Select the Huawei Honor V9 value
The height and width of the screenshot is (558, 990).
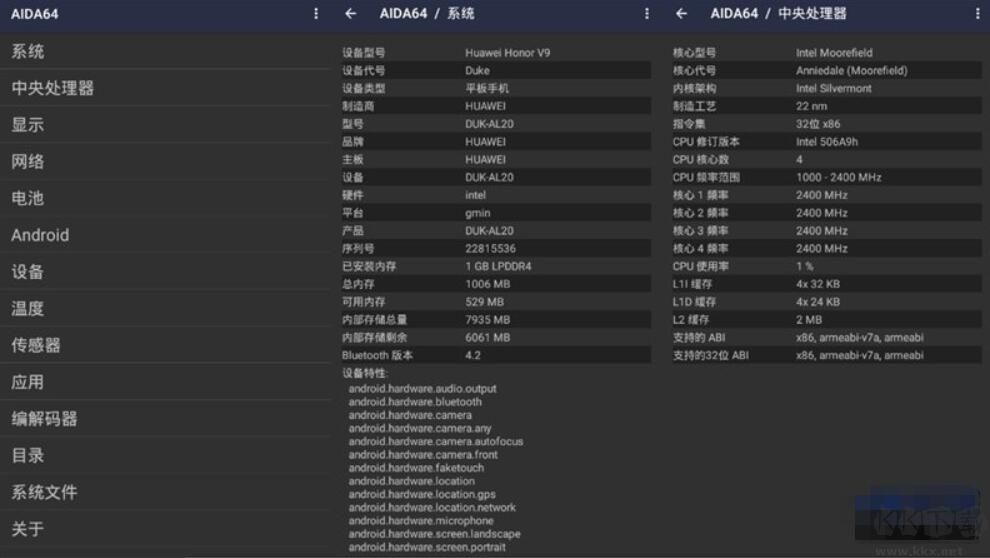click(x=508, y=52)
